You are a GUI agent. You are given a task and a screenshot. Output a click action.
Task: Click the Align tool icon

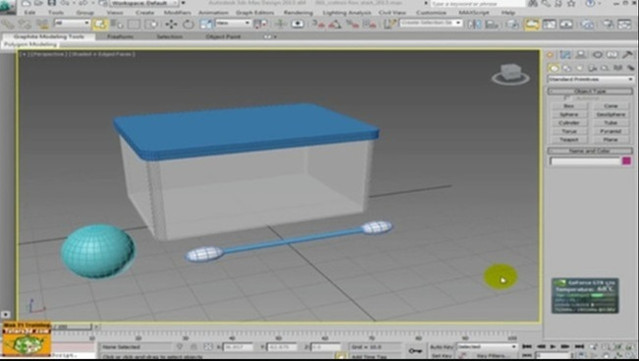pyautogui.click(x=492, y=24)
